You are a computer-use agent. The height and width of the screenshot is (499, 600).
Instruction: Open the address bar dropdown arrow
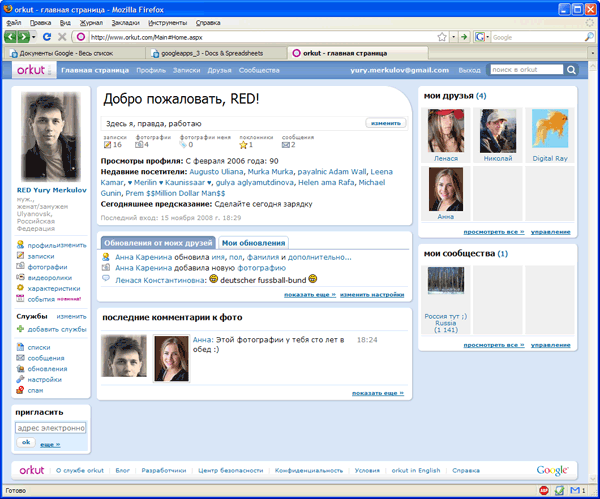point(454,37)
